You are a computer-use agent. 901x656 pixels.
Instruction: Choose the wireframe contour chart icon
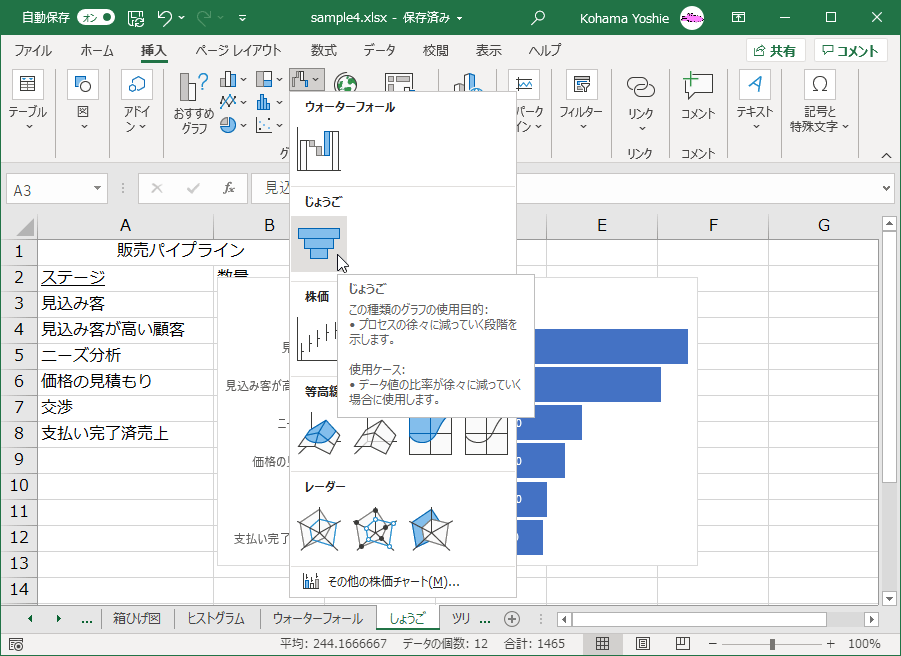click(x=486, y=435)
